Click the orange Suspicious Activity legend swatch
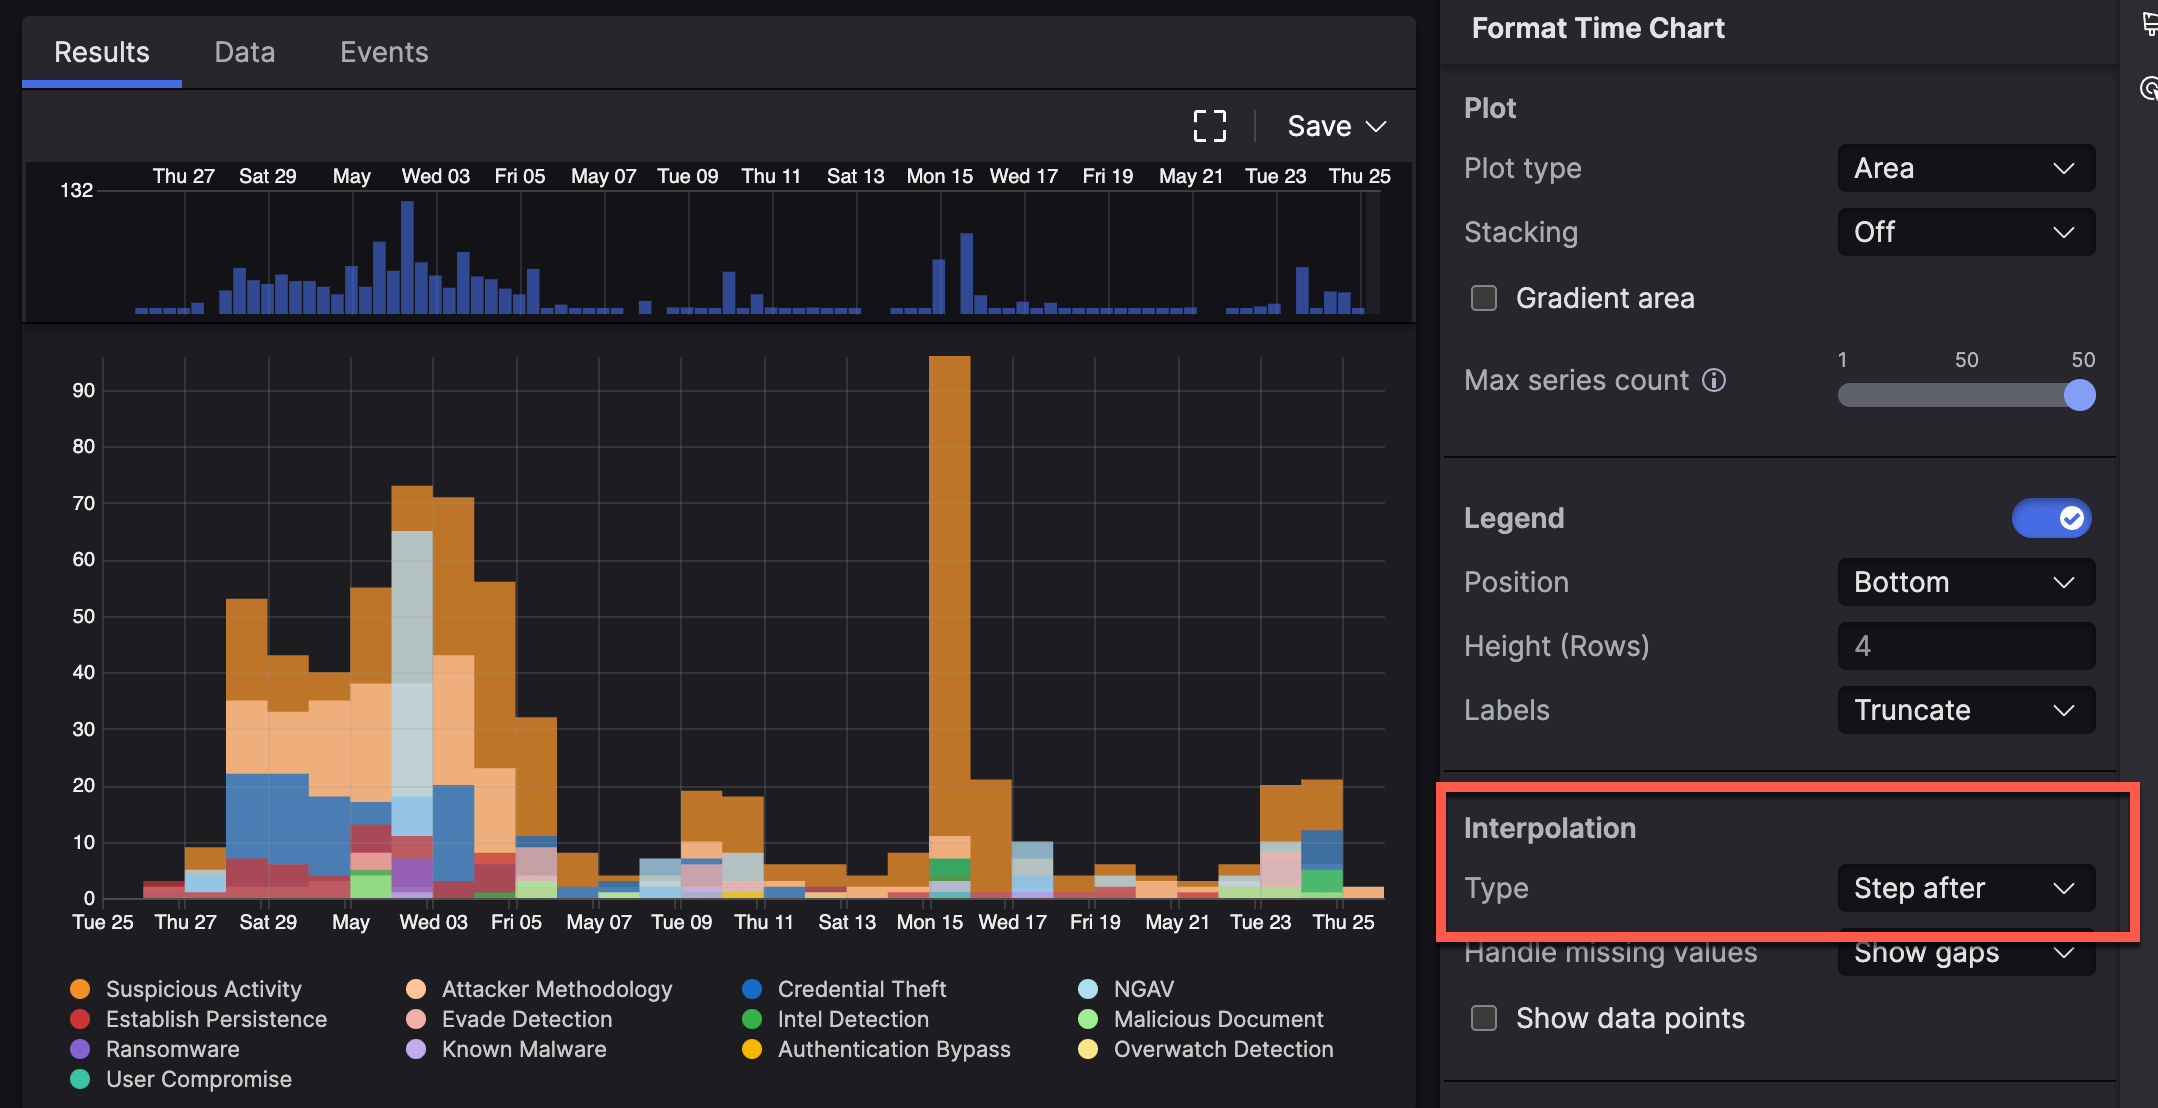Image resolution: width=2158 pixels, height=1108 pixels. [80, 989]
